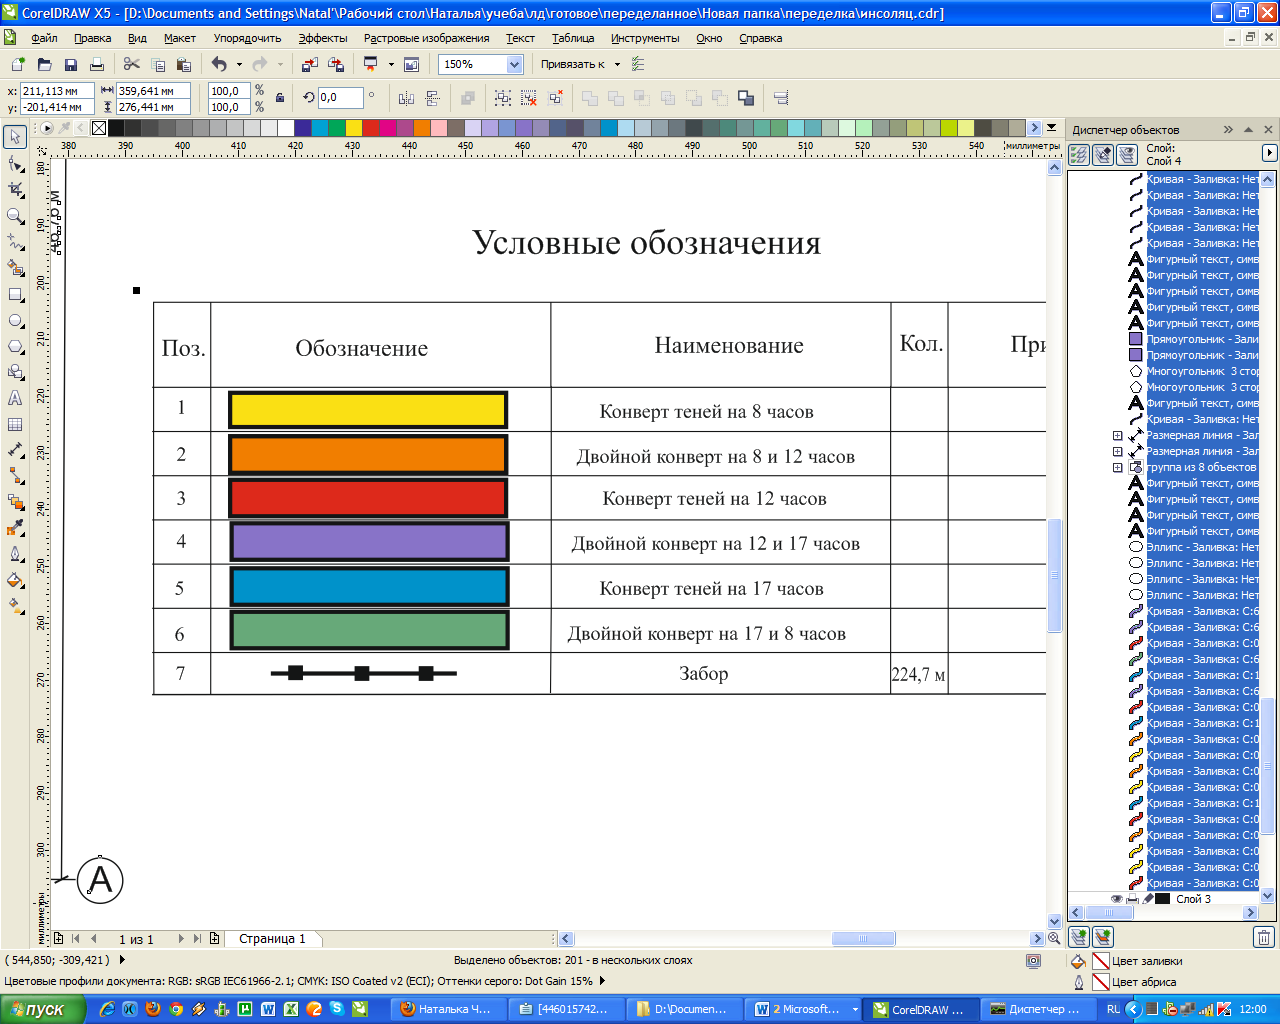
Task: Click the delete trash button in Object Manager
Action: click(1264, 937)
